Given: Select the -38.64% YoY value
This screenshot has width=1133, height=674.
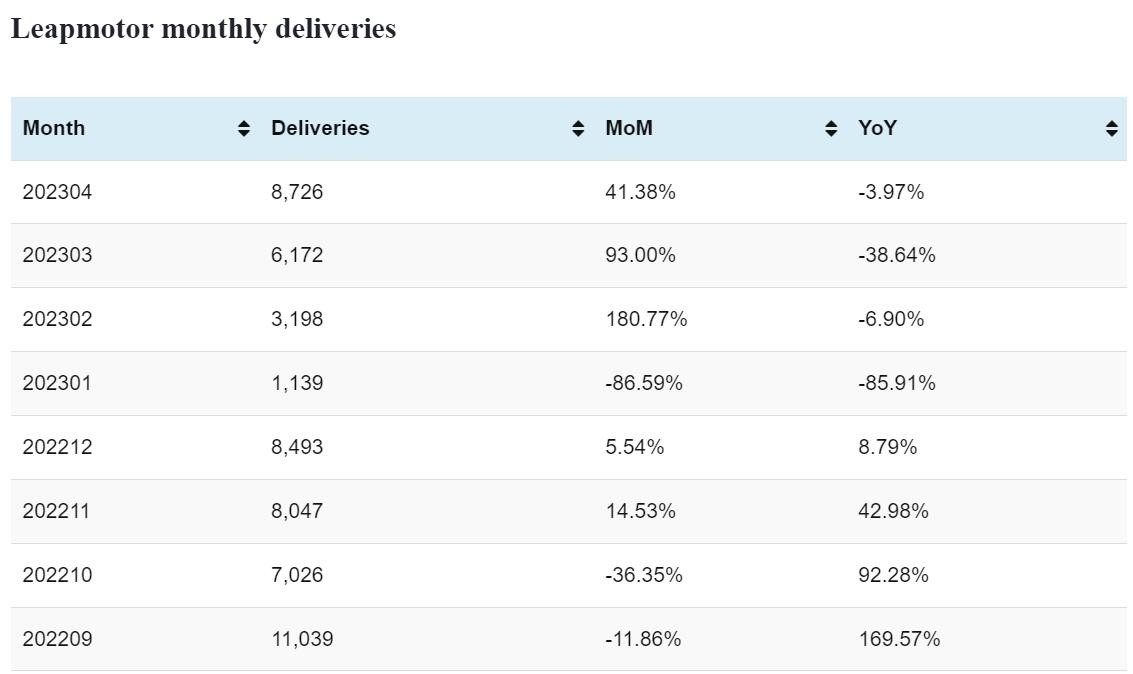Looking at the screenshot, I should coord(896,255).
